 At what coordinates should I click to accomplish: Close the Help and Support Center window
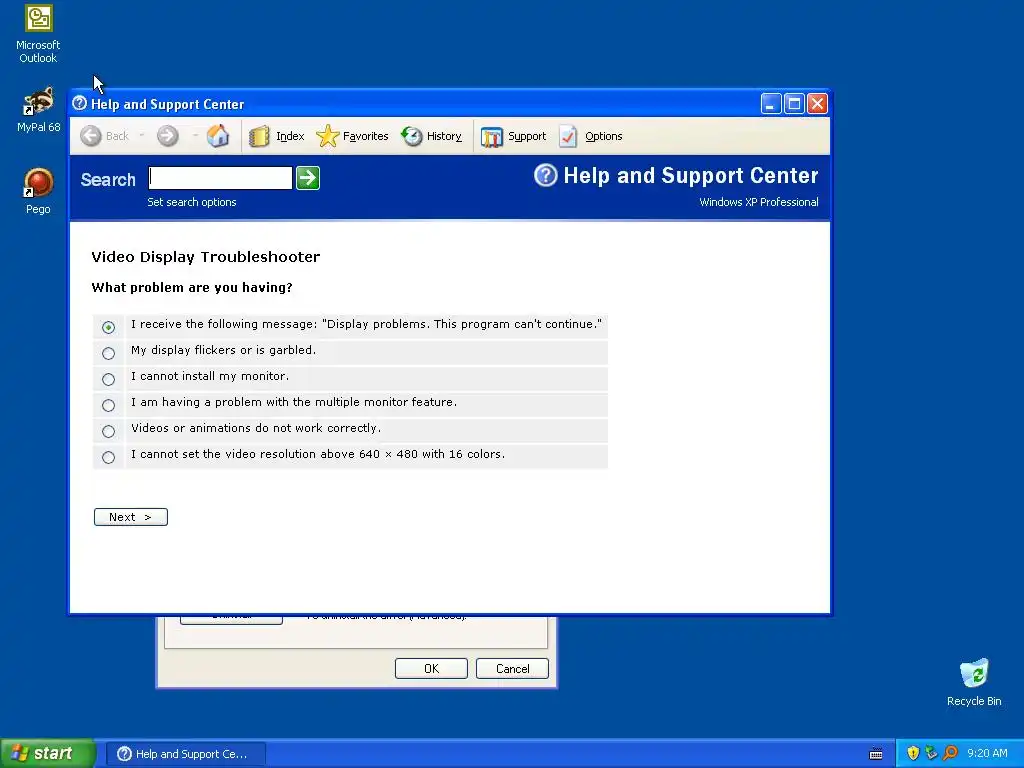817,104
